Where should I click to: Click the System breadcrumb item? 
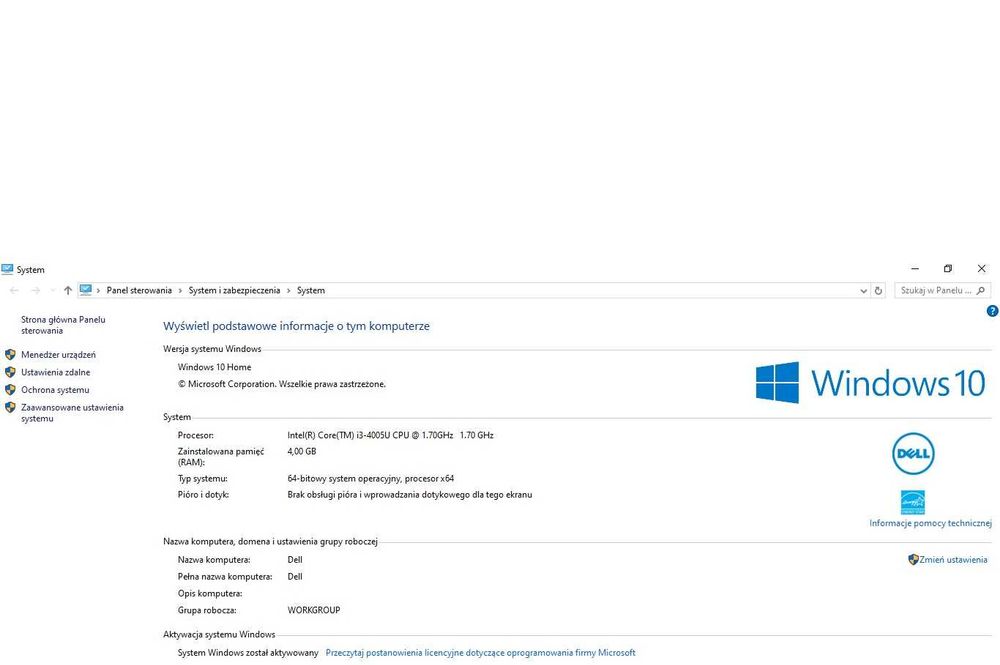pyautogui.click(x=311, y=290)
